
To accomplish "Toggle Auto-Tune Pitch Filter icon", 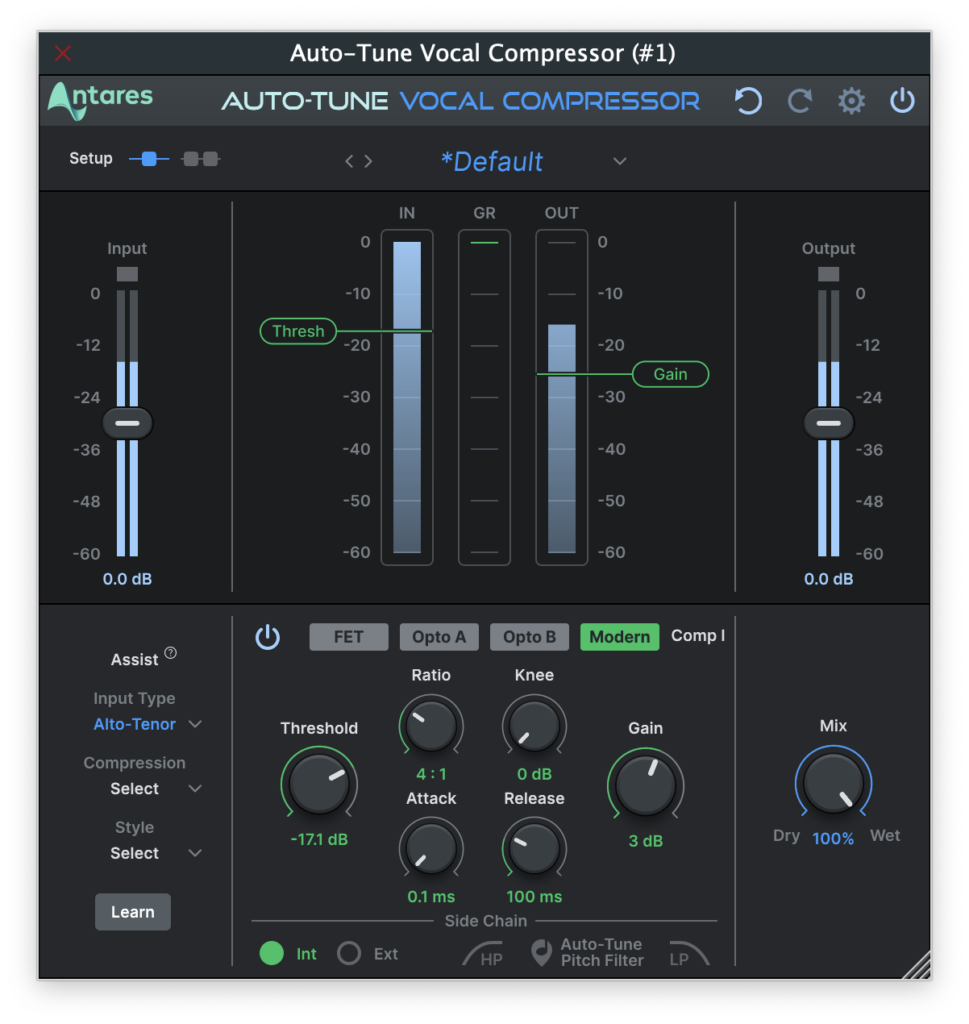I will coord(541,953).
